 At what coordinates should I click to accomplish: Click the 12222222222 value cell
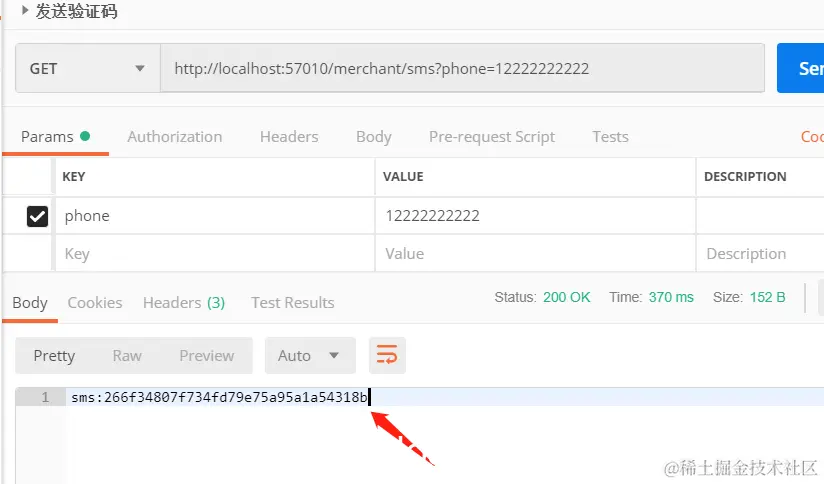pyautogui.click(x=535, y=216)
